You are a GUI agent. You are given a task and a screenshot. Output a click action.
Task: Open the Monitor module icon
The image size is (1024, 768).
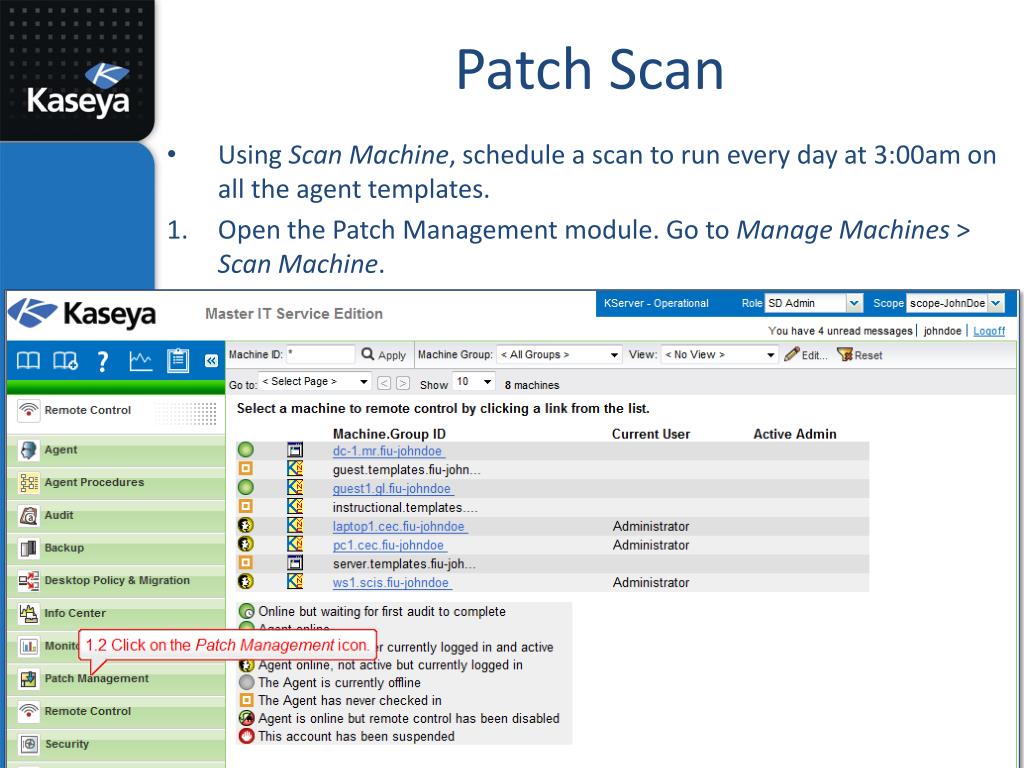coord(28,646)
